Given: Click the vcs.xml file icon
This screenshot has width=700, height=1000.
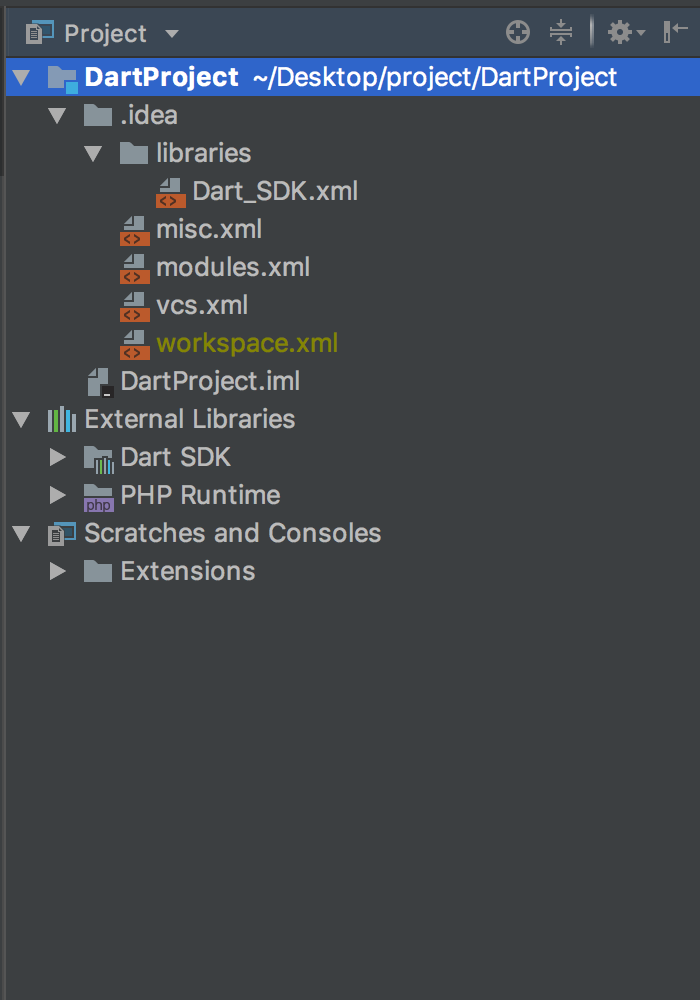Looking at the screenshot, I should 133,306.
